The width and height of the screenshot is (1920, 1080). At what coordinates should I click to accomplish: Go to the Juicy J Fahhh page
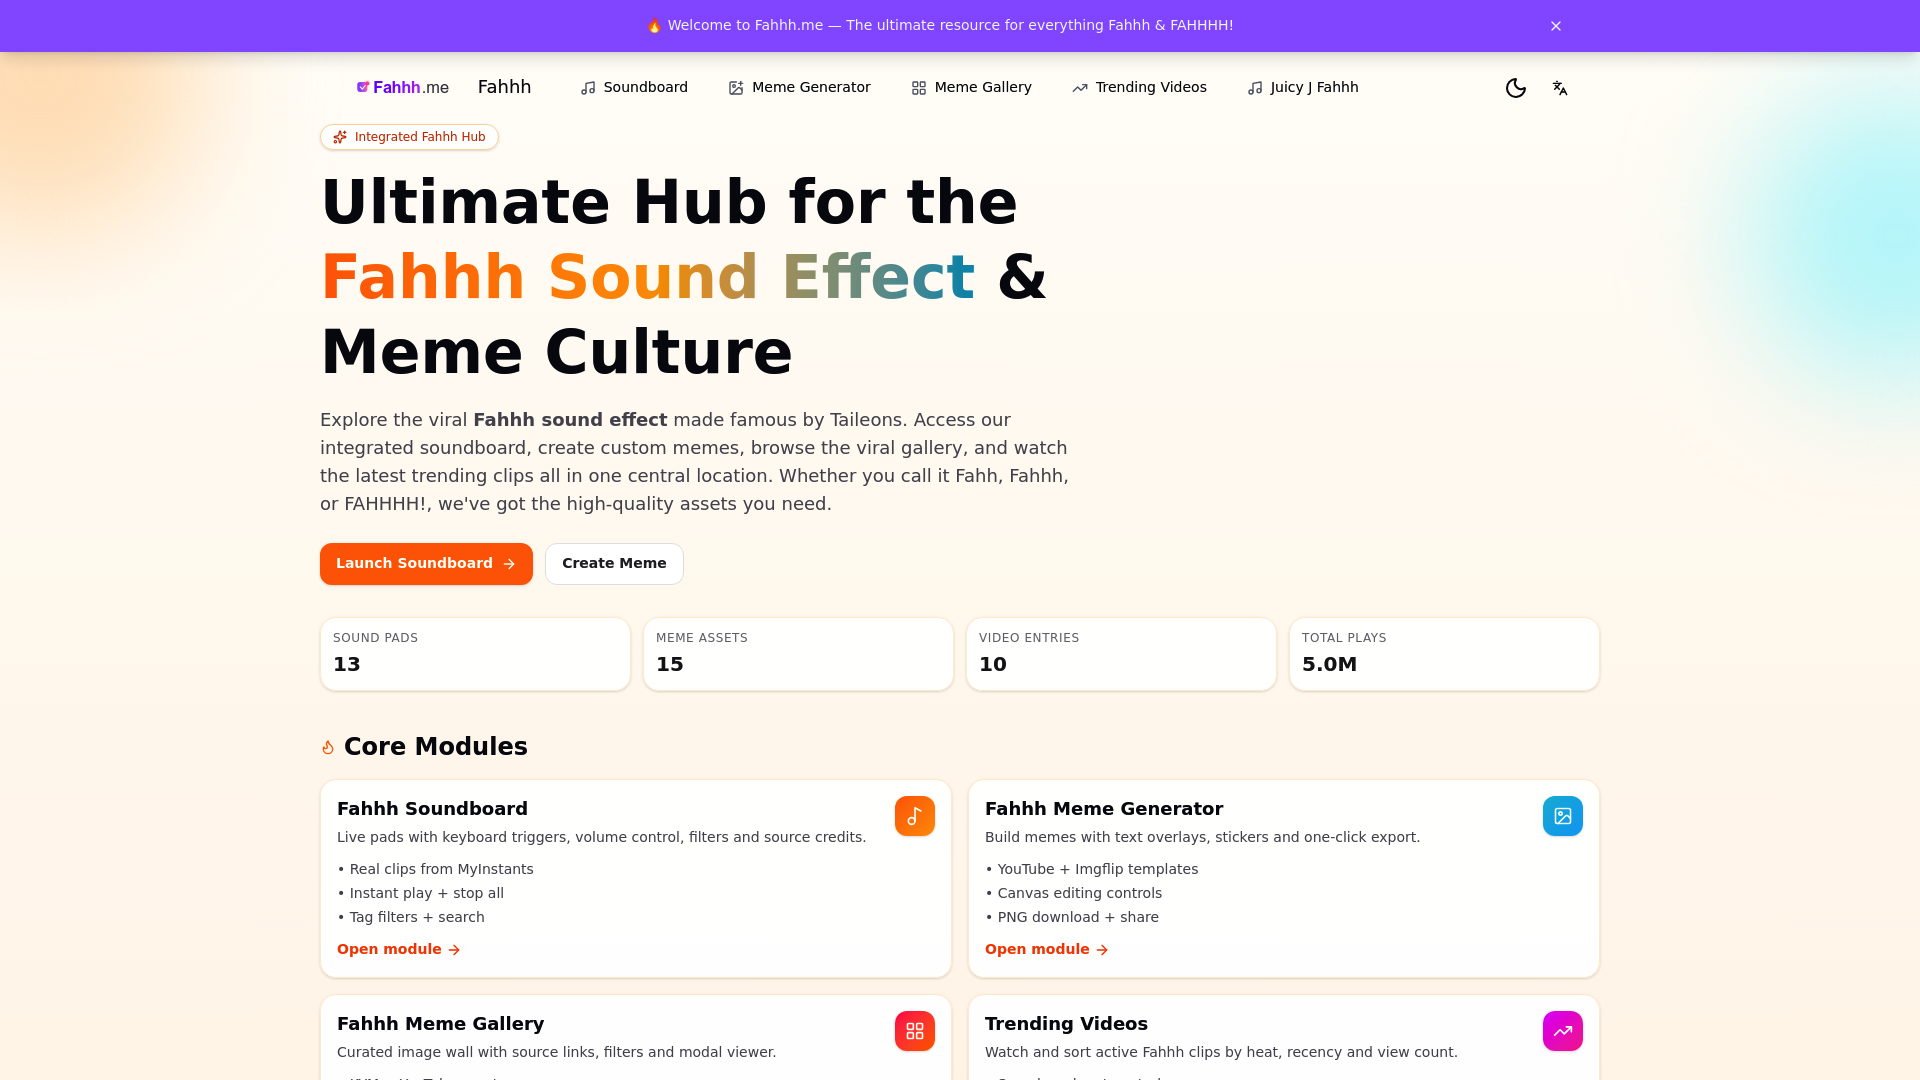pos(1313,88)
